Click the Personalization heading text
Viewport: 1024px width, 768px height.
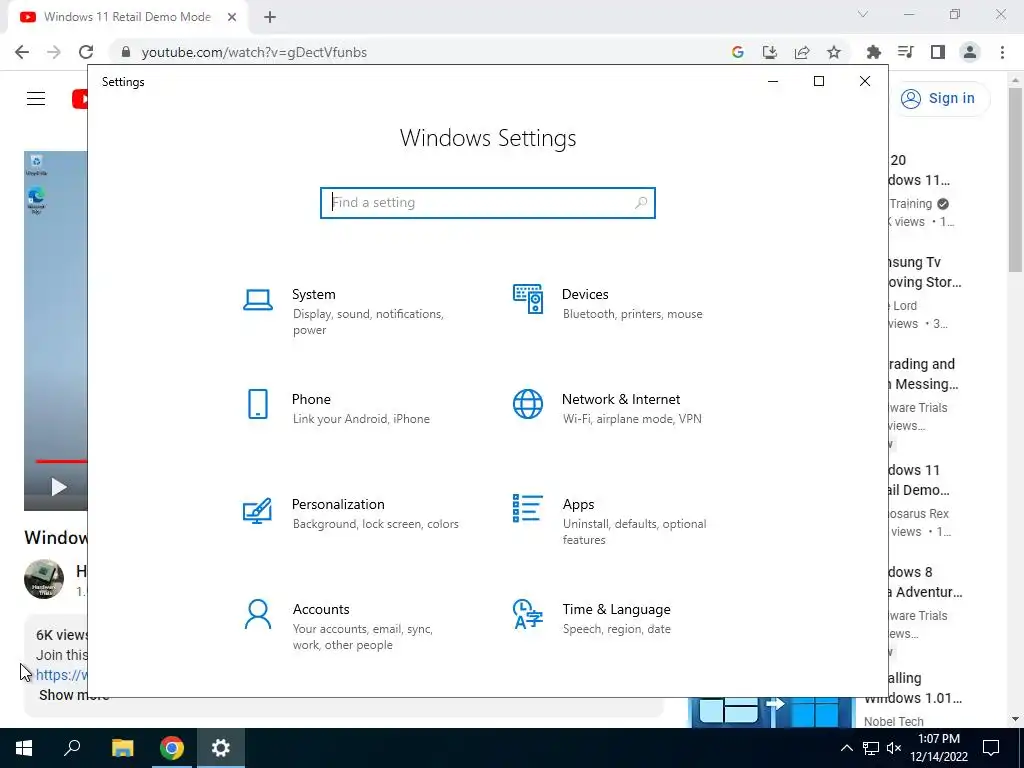(338, 504)
